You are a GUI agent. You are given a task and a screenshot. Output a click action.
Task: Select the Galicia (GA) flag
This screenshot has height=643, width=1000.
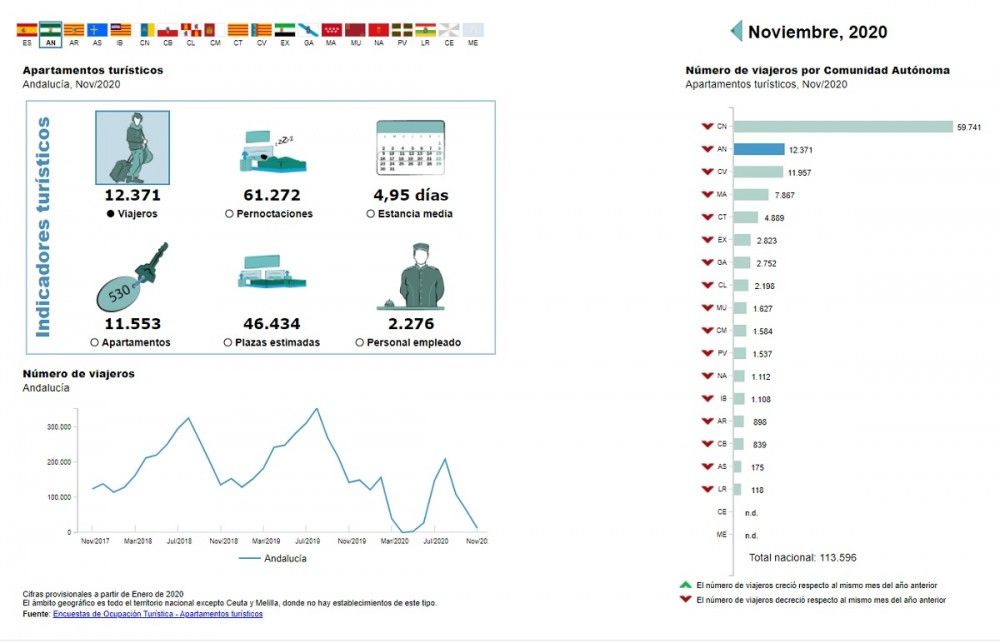click(x=309, y=30)
